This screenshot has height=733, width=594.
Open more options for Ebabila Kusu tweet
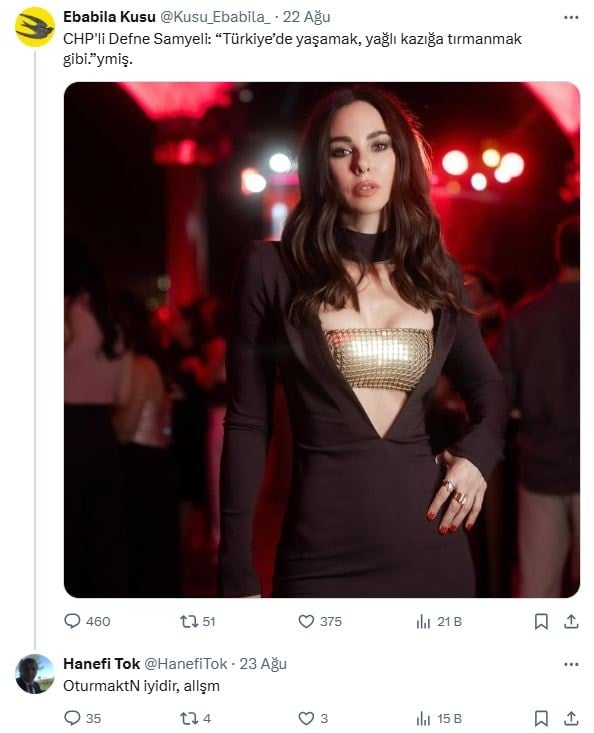(571, 18)
